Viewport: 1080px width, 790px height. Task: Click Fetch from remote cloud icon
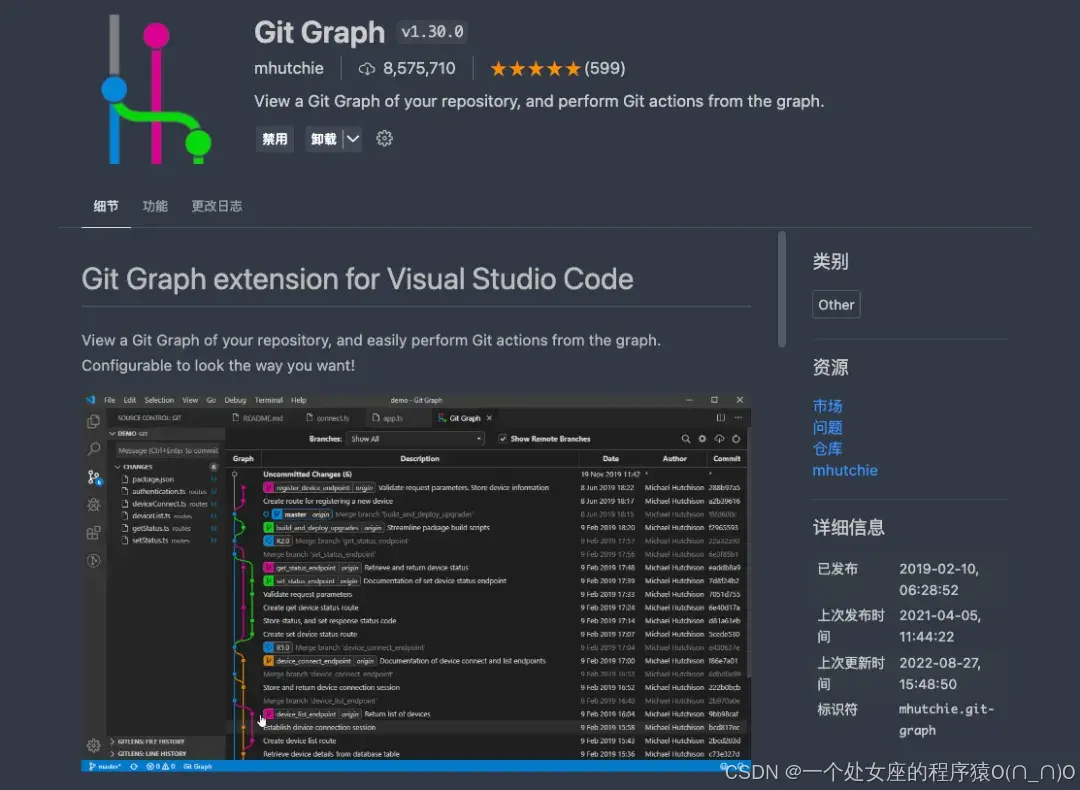[719, 439]
